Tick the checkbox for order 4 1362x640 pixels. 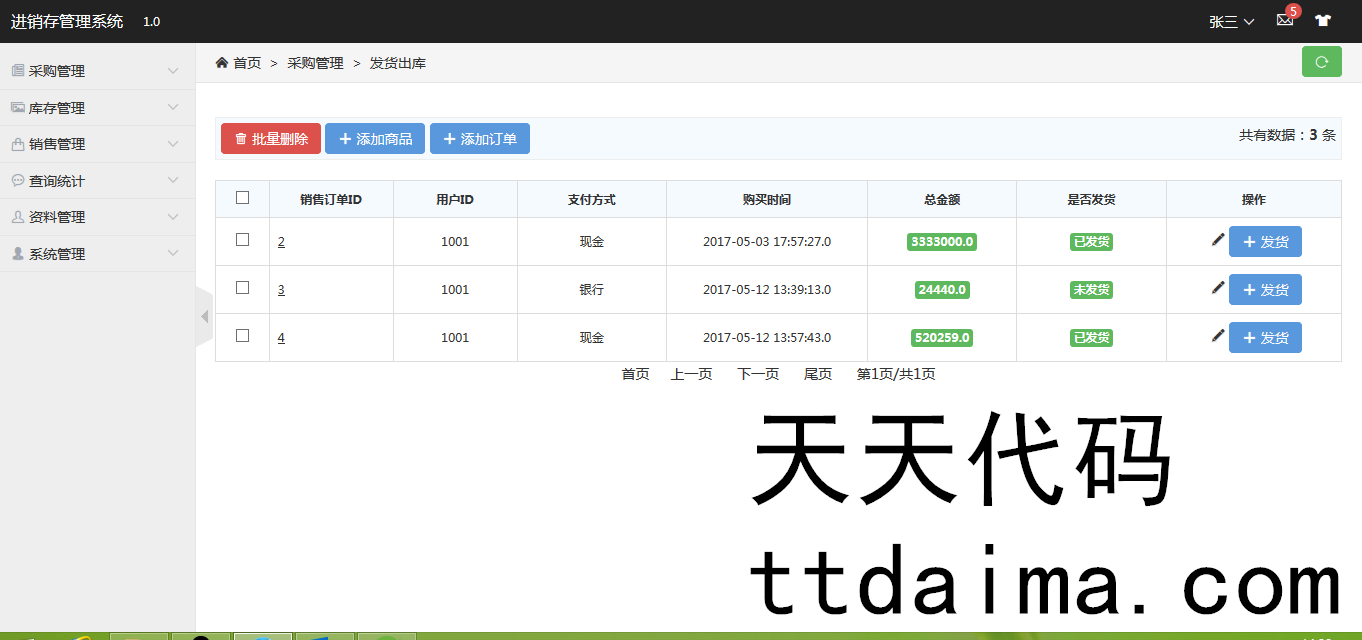pos(242,336)
